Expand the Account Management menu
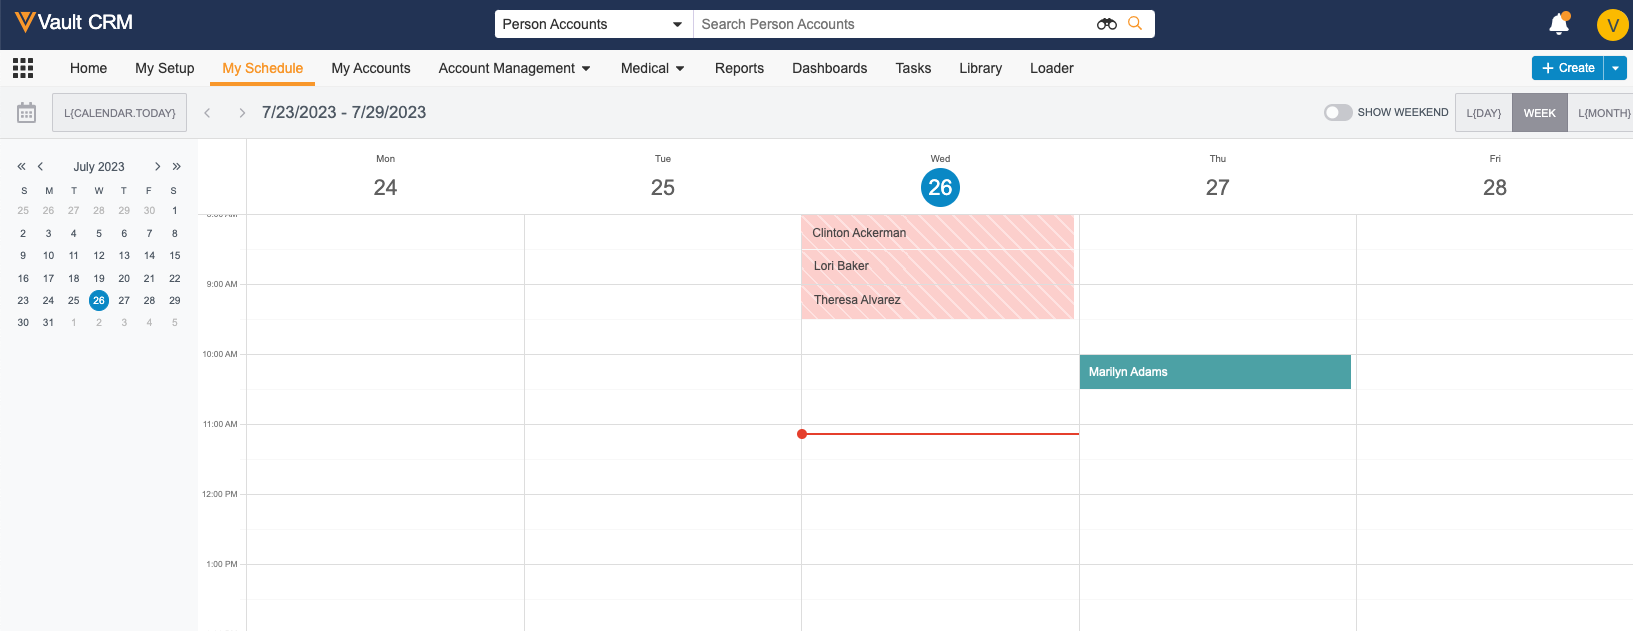 [514, 68]
